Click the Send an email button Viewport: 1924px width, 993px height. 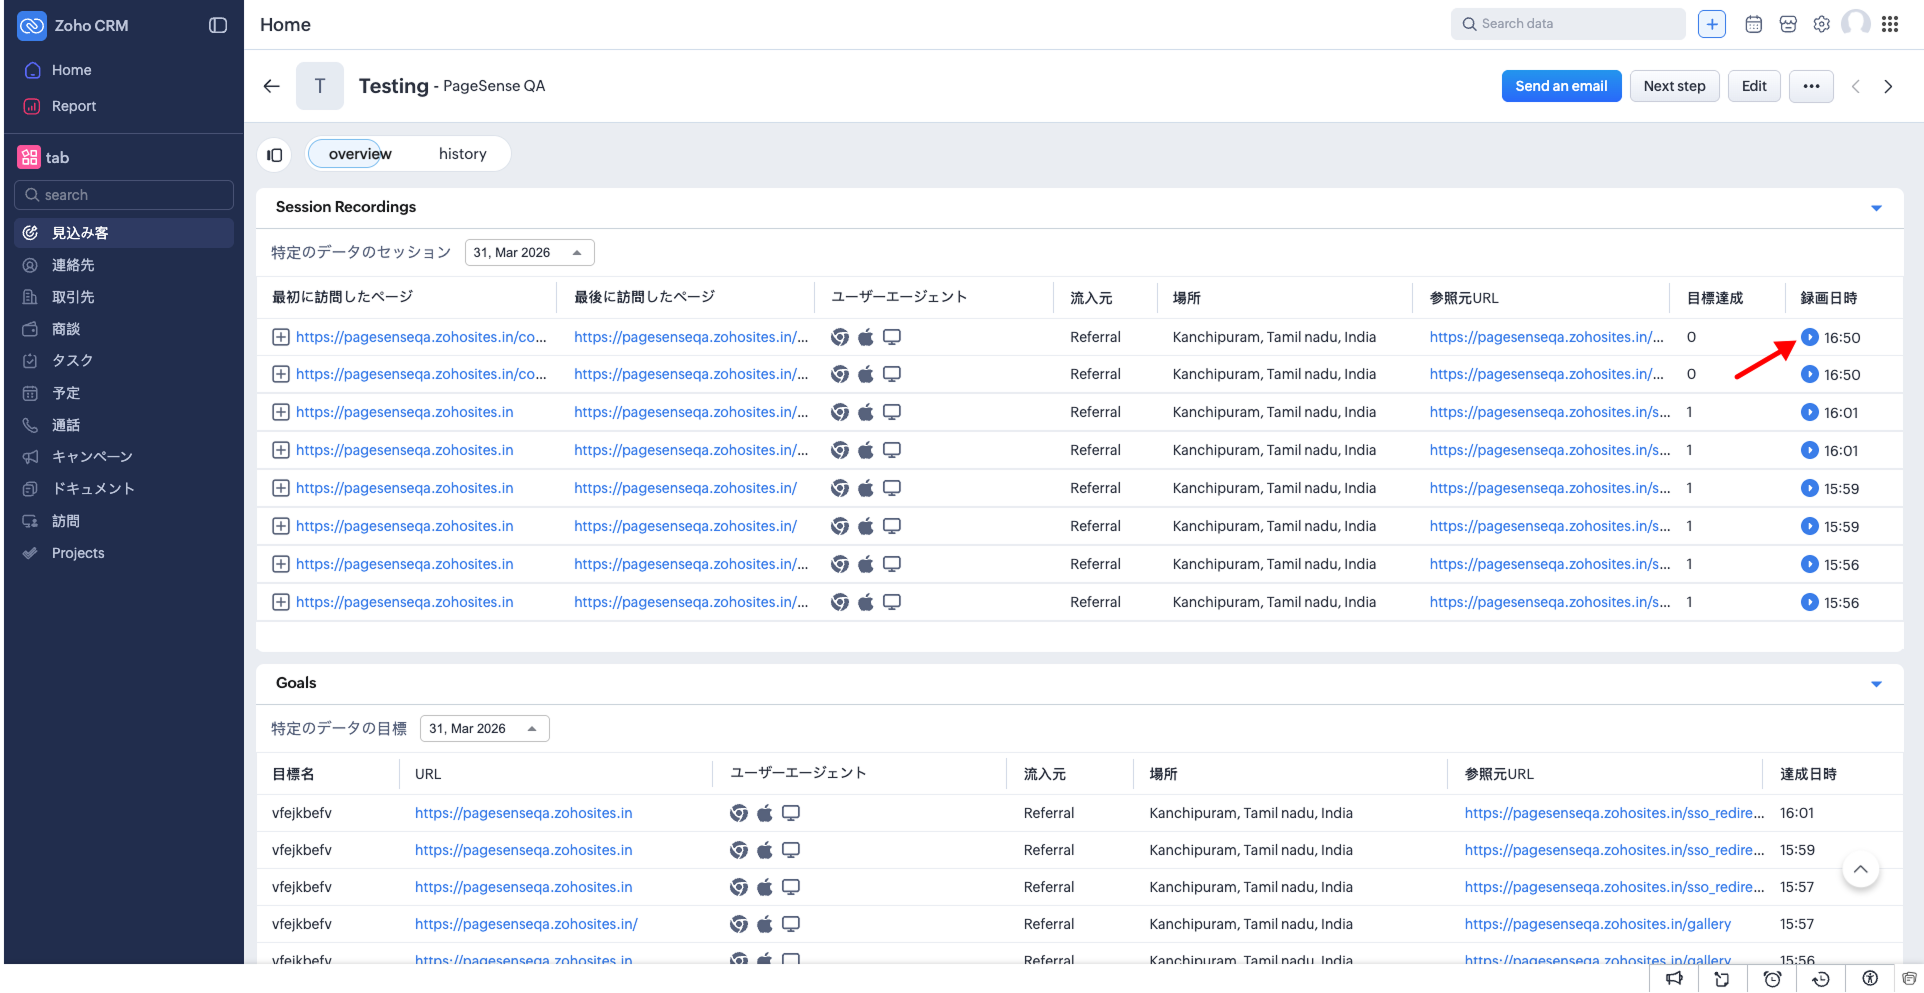click(x=1561, y=86)
